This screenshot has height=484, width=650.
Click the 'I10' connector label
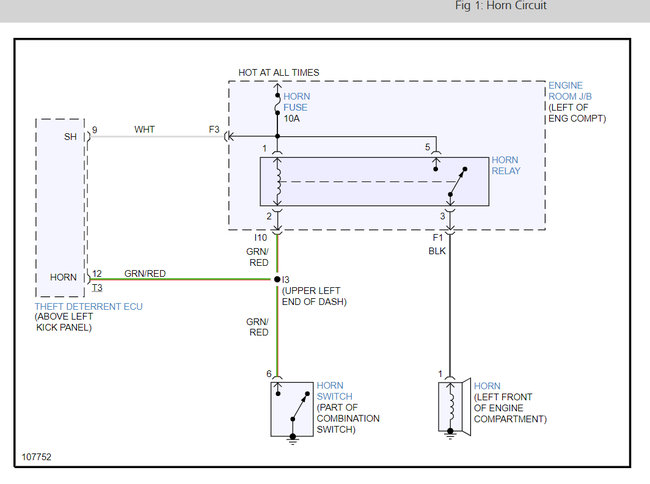click(261, 237)
